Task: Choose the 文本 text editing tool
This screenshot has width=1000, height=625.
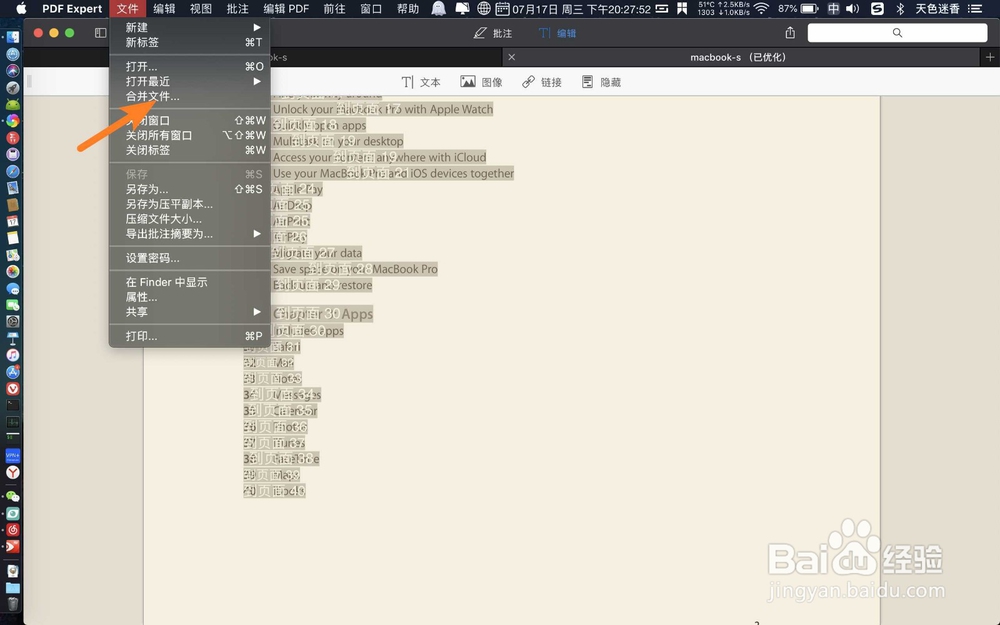Action: [421, 82]
